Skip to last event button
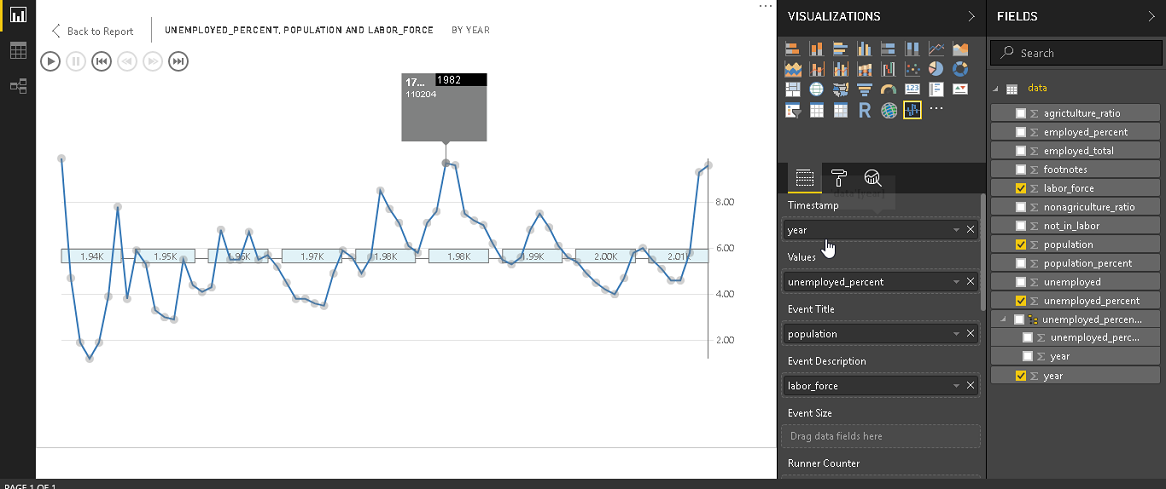1166x489 pixels. coord(178,62)
